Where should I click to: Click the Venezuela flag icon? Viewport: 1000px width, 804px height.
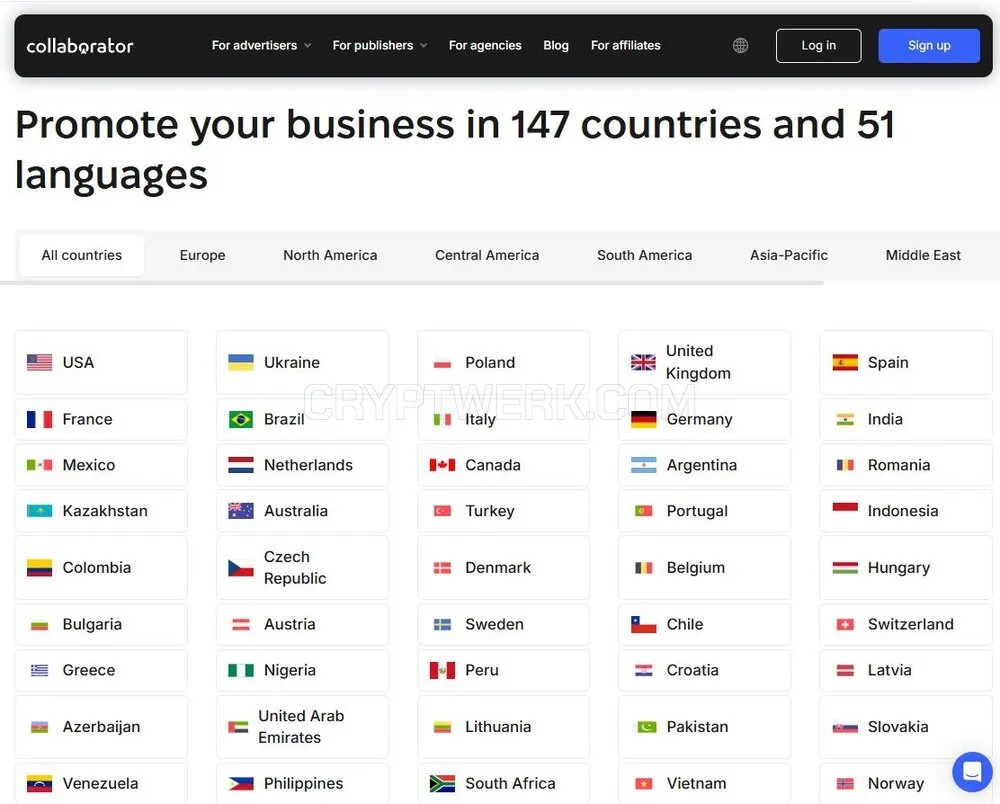pos(40,783)
